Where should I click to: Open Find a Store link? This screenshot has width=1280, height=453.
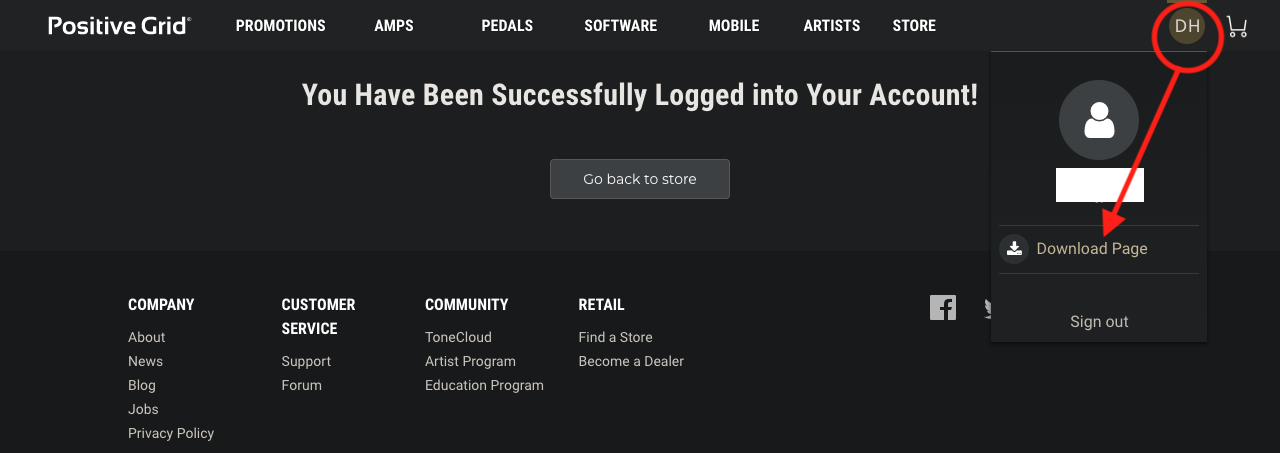pos(615,337)
